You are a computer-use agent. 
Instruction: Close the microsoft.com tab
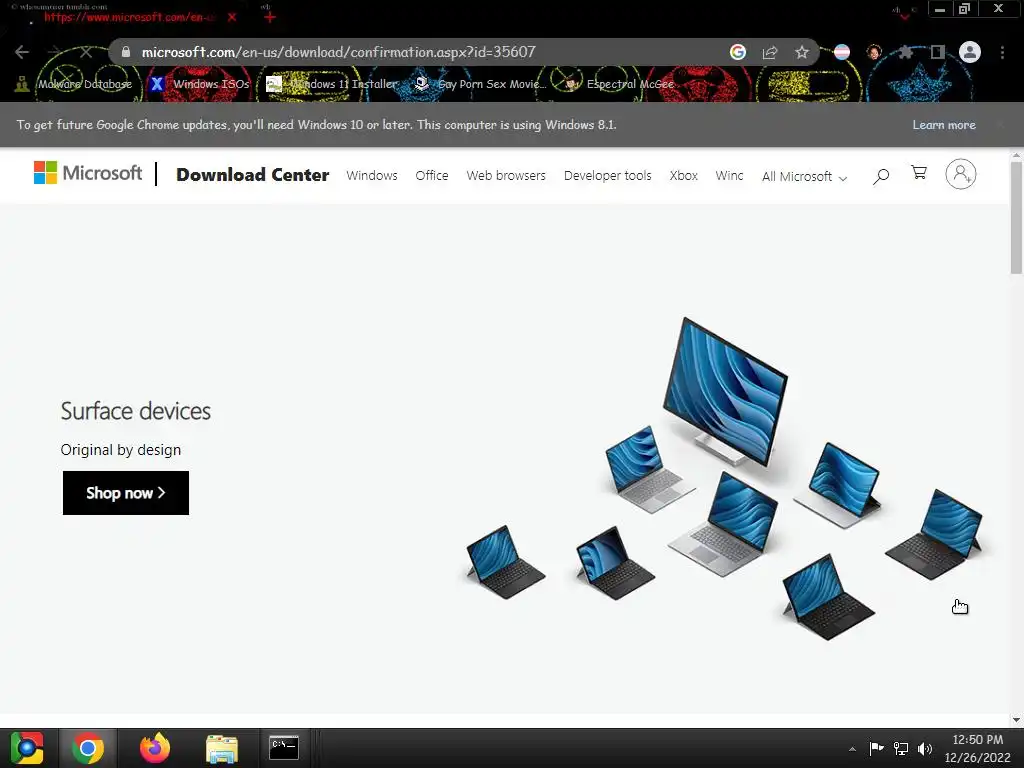(232, 17)
